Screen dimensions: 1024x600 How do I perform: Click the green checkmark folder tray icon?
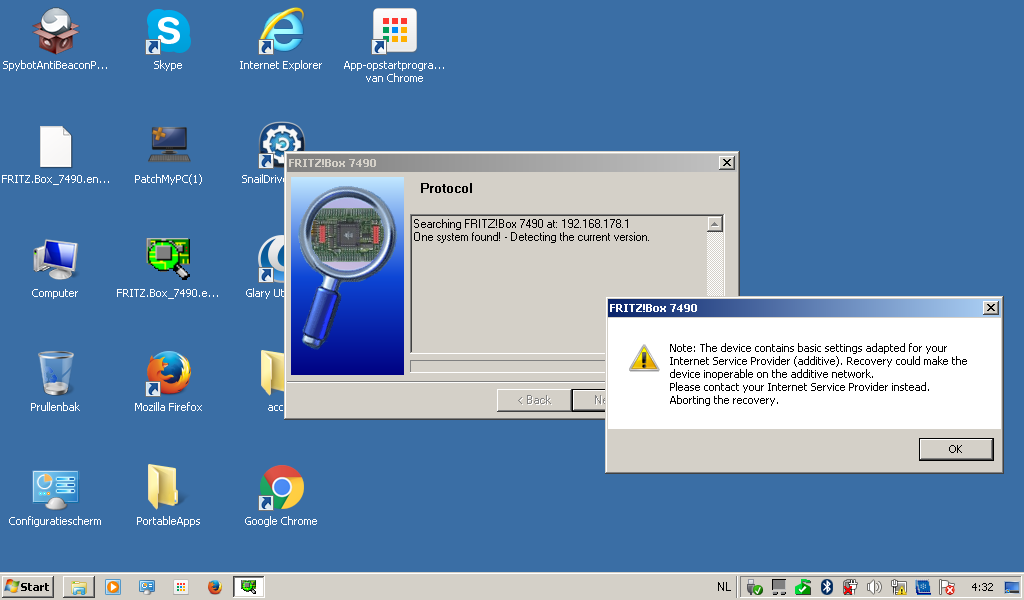tap(803, 587)
